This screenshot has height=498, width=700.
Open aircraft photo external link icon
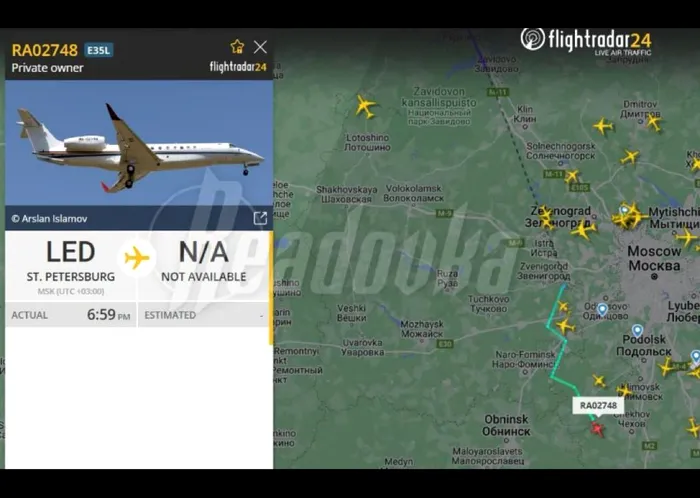coord(260,218)
